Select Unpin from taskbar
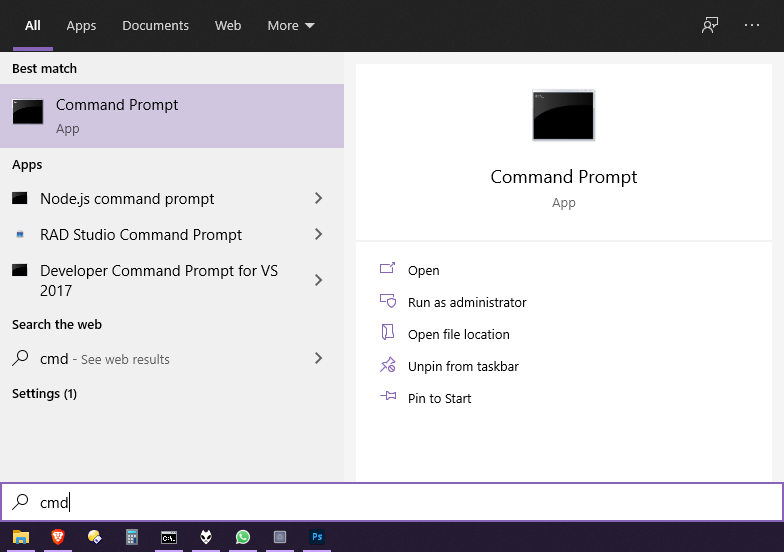Viewport: 784px width, 552px height. [463, 366]
